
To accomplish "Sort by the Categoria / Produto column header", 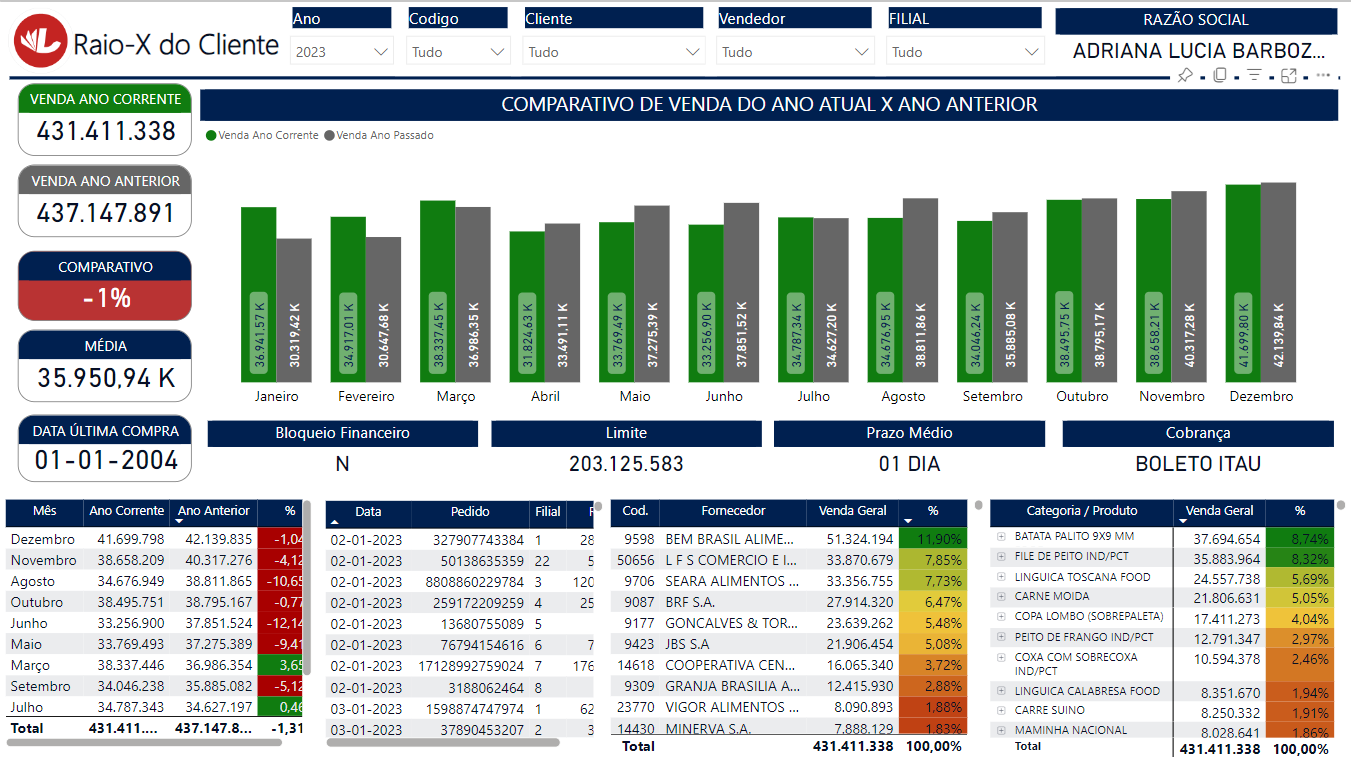I will click(1082, 511).
